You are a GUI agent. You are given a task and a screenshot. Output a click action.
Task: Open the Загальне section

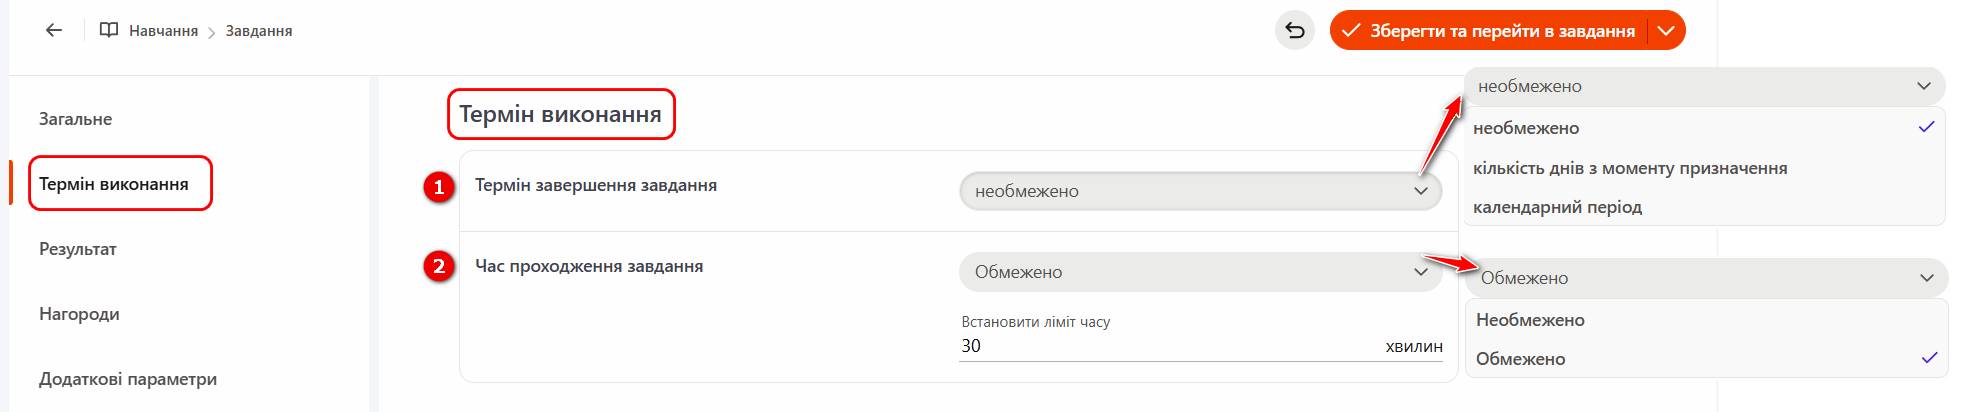point(76,119)
